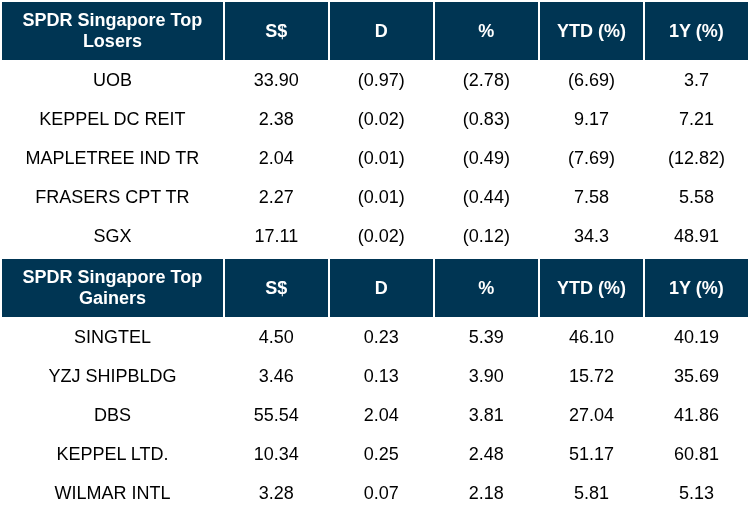Click KEPPEL LTD. one-year value 60.81
Screen dimensions: 750x514
[696, 454]
